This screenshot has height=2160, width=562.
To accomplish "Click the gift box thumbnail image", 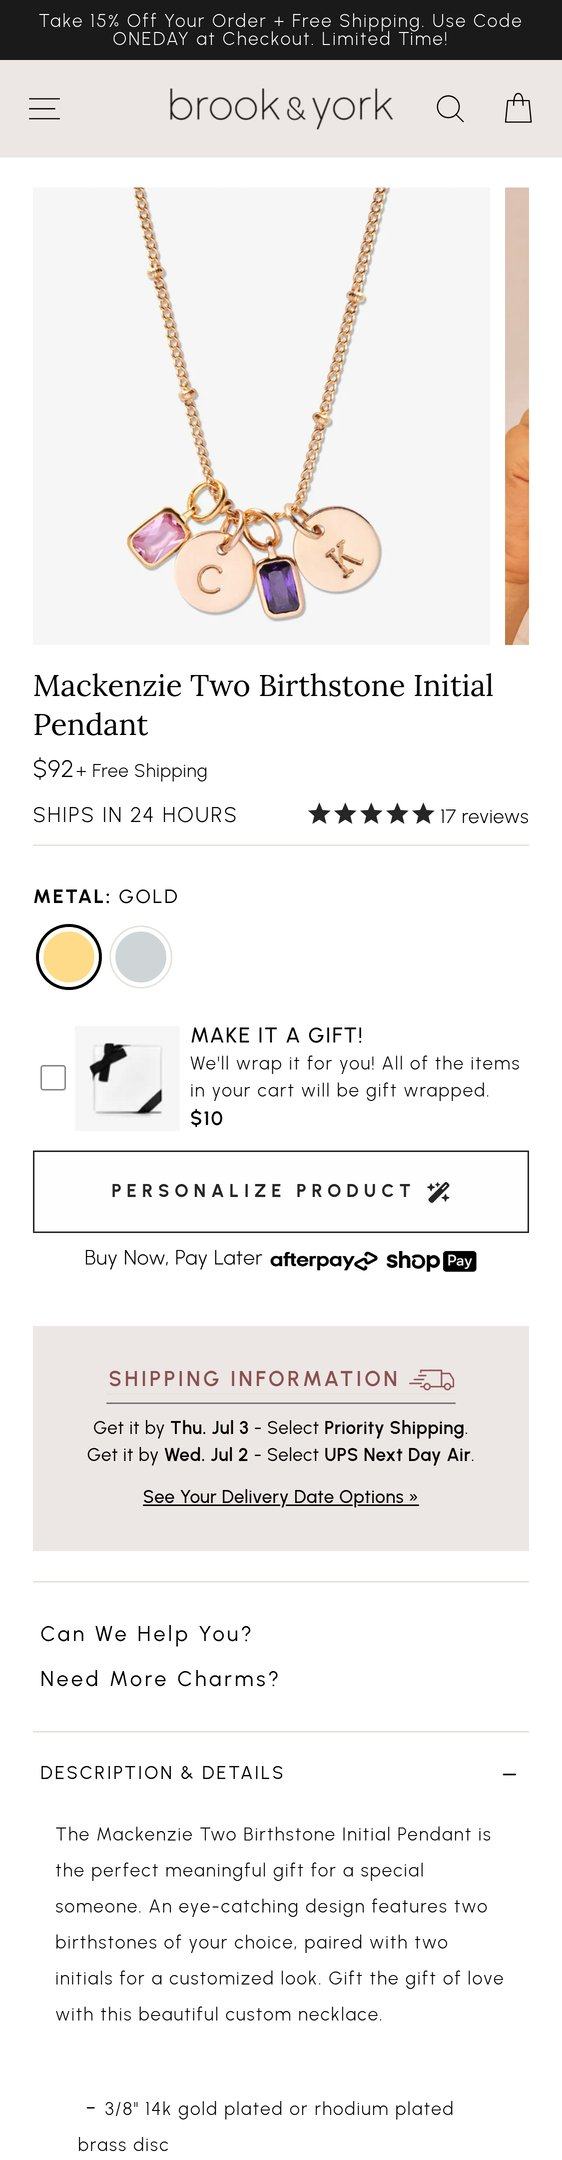I will point(127,1078).
